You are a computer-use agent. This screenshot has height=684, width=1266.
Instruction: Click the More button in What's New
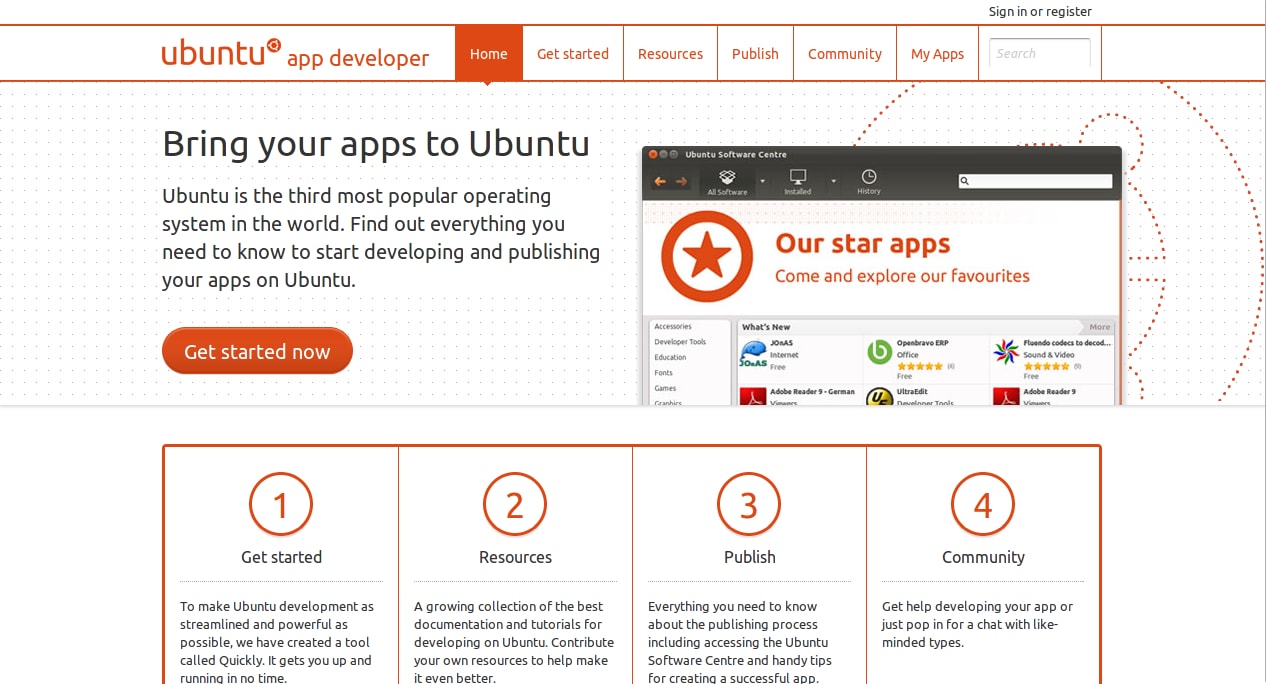[x=1099, y=327]
